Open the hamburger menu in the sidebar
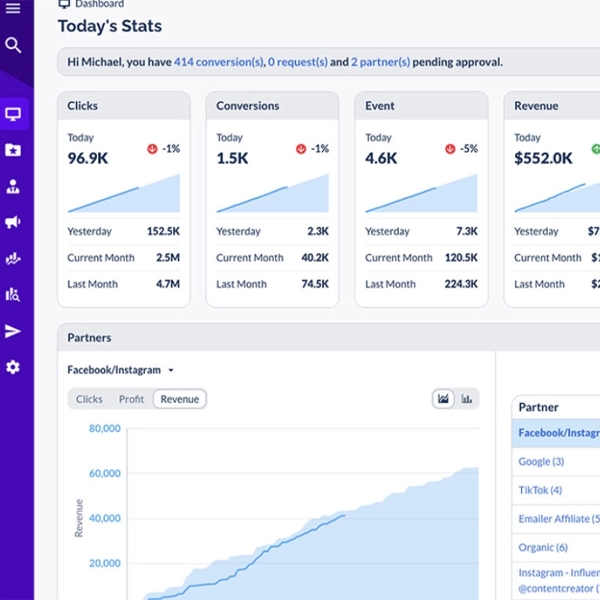The width and height of the screenshot is (600, 600). click(x=13, y=9)
